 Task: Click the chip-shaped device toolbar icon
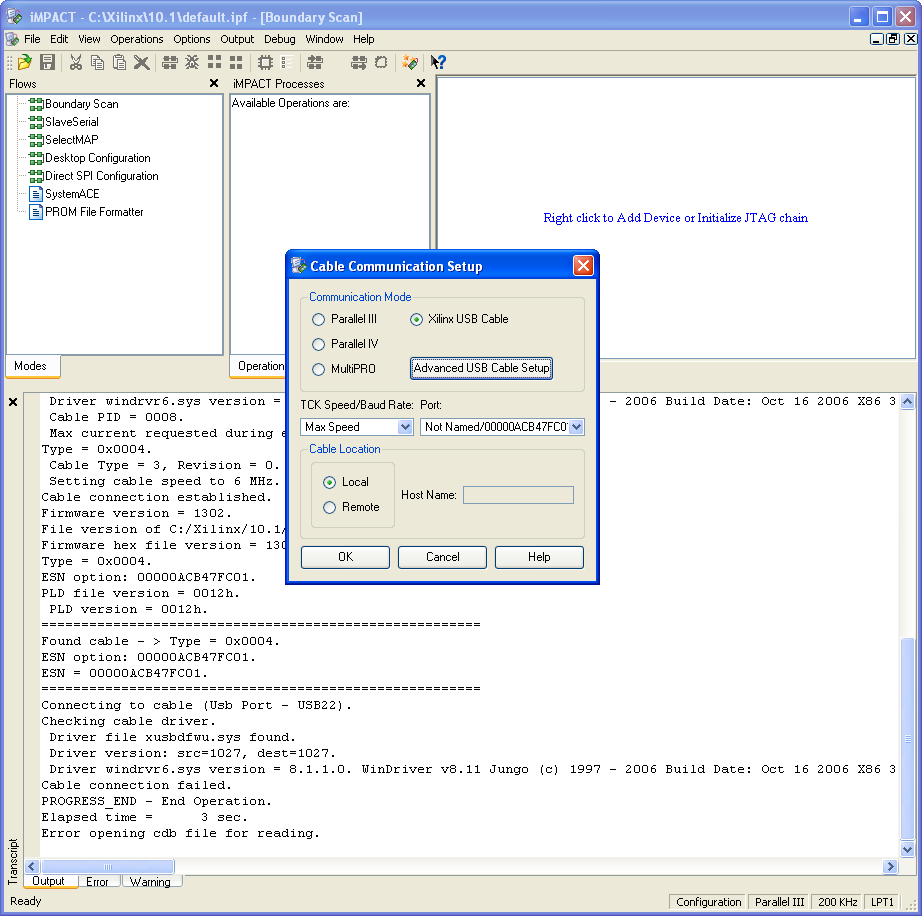tap(265, 62)
